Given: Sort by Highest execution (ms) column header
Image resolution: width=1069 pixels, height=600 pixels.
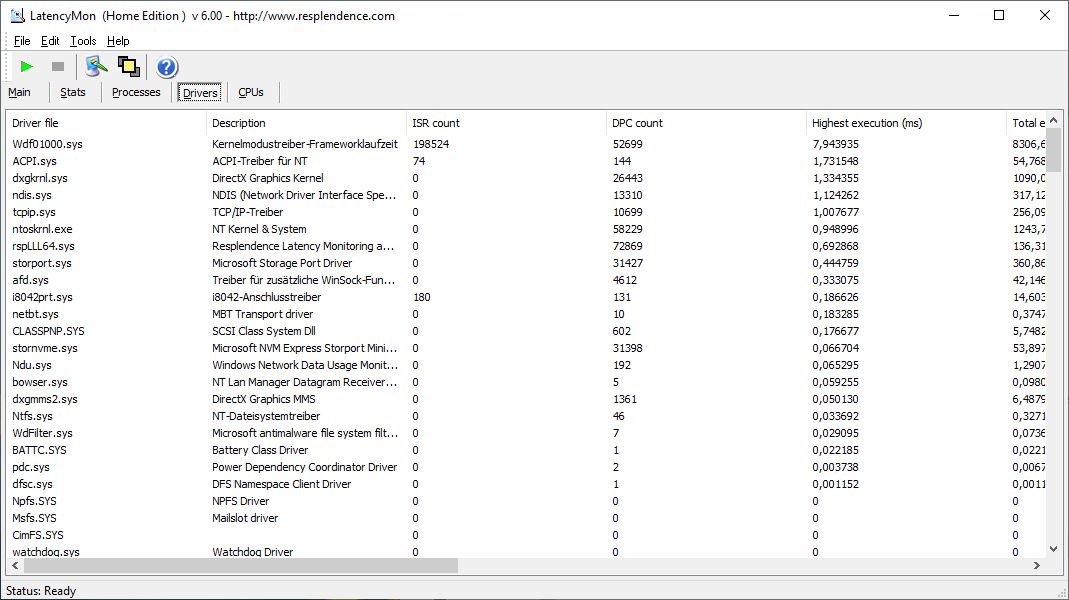Looking at the screenshot, I should click(905, 123).
